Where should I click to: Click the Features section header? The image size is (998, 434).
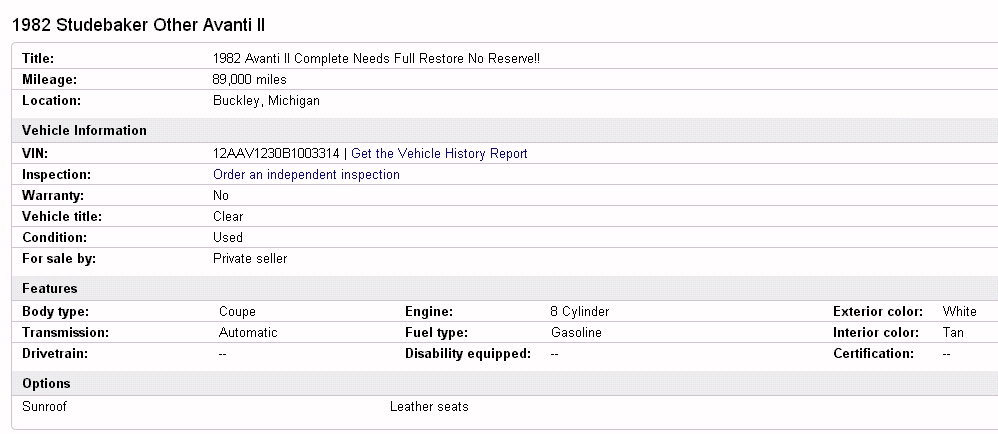[50, 289]
